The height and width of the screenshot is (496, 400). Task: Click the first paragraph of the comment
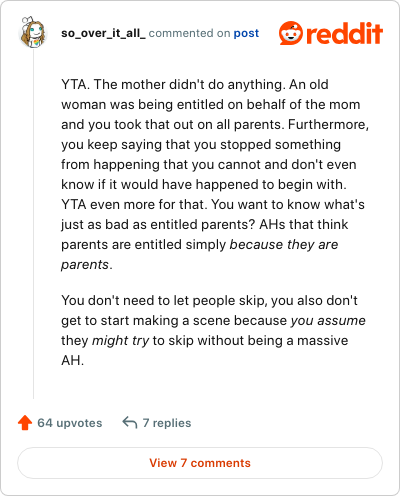click(x=215, y=174)
